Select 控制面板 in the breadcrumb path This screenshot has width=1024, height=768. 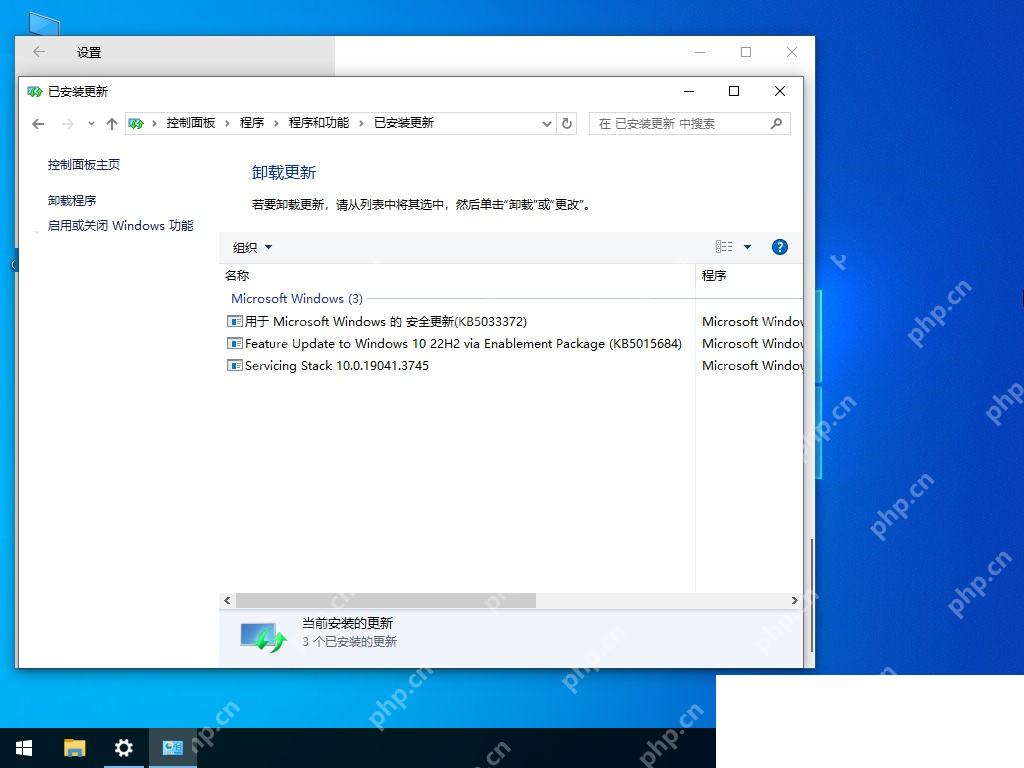coord(191,123)
